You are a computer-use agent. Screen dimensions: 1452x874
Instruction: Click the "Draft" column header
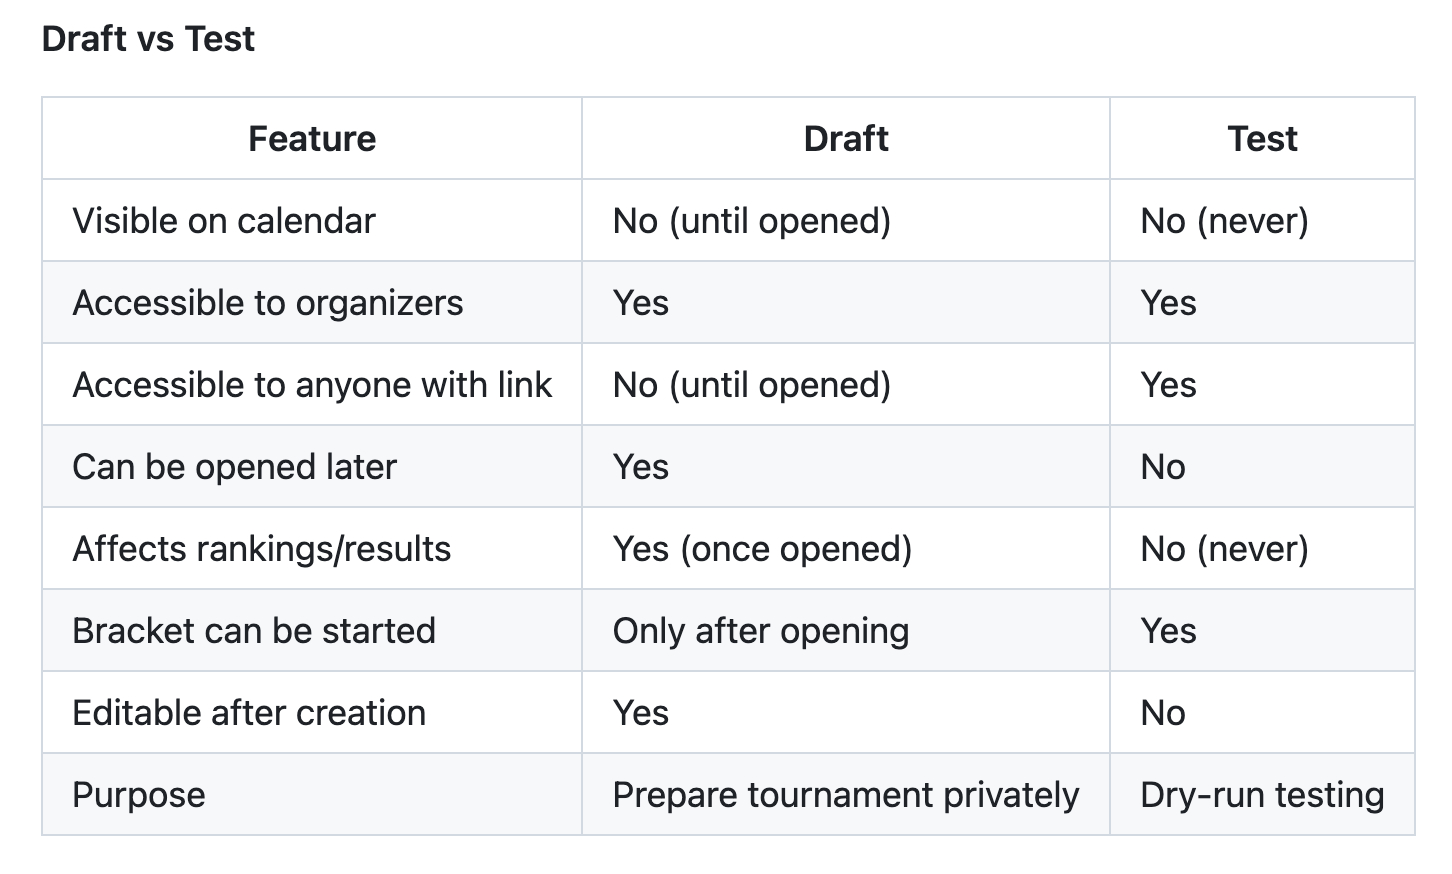tap(845, 139)
